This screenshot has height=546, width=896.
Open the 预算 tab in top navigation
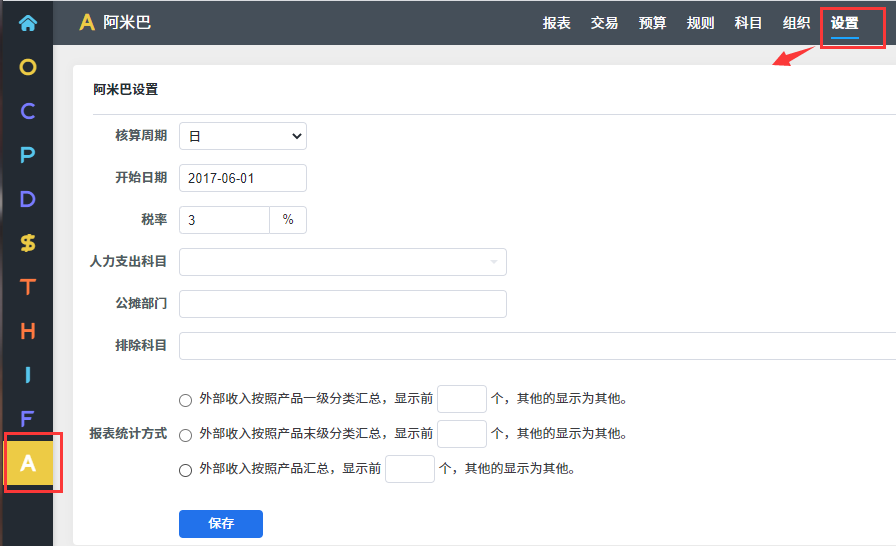pos(652,23)
